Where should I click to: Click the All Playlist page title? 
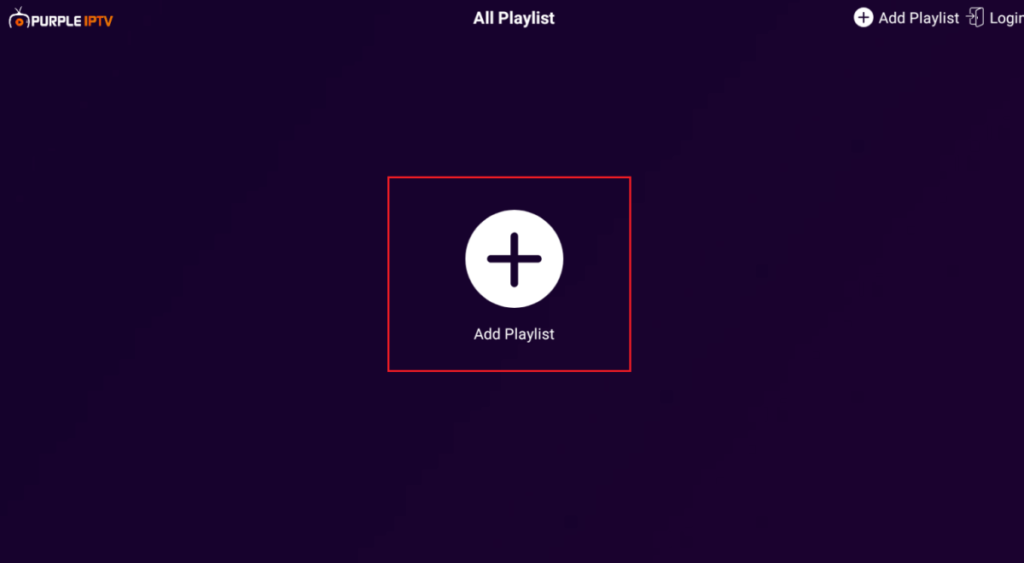point(514,18)
